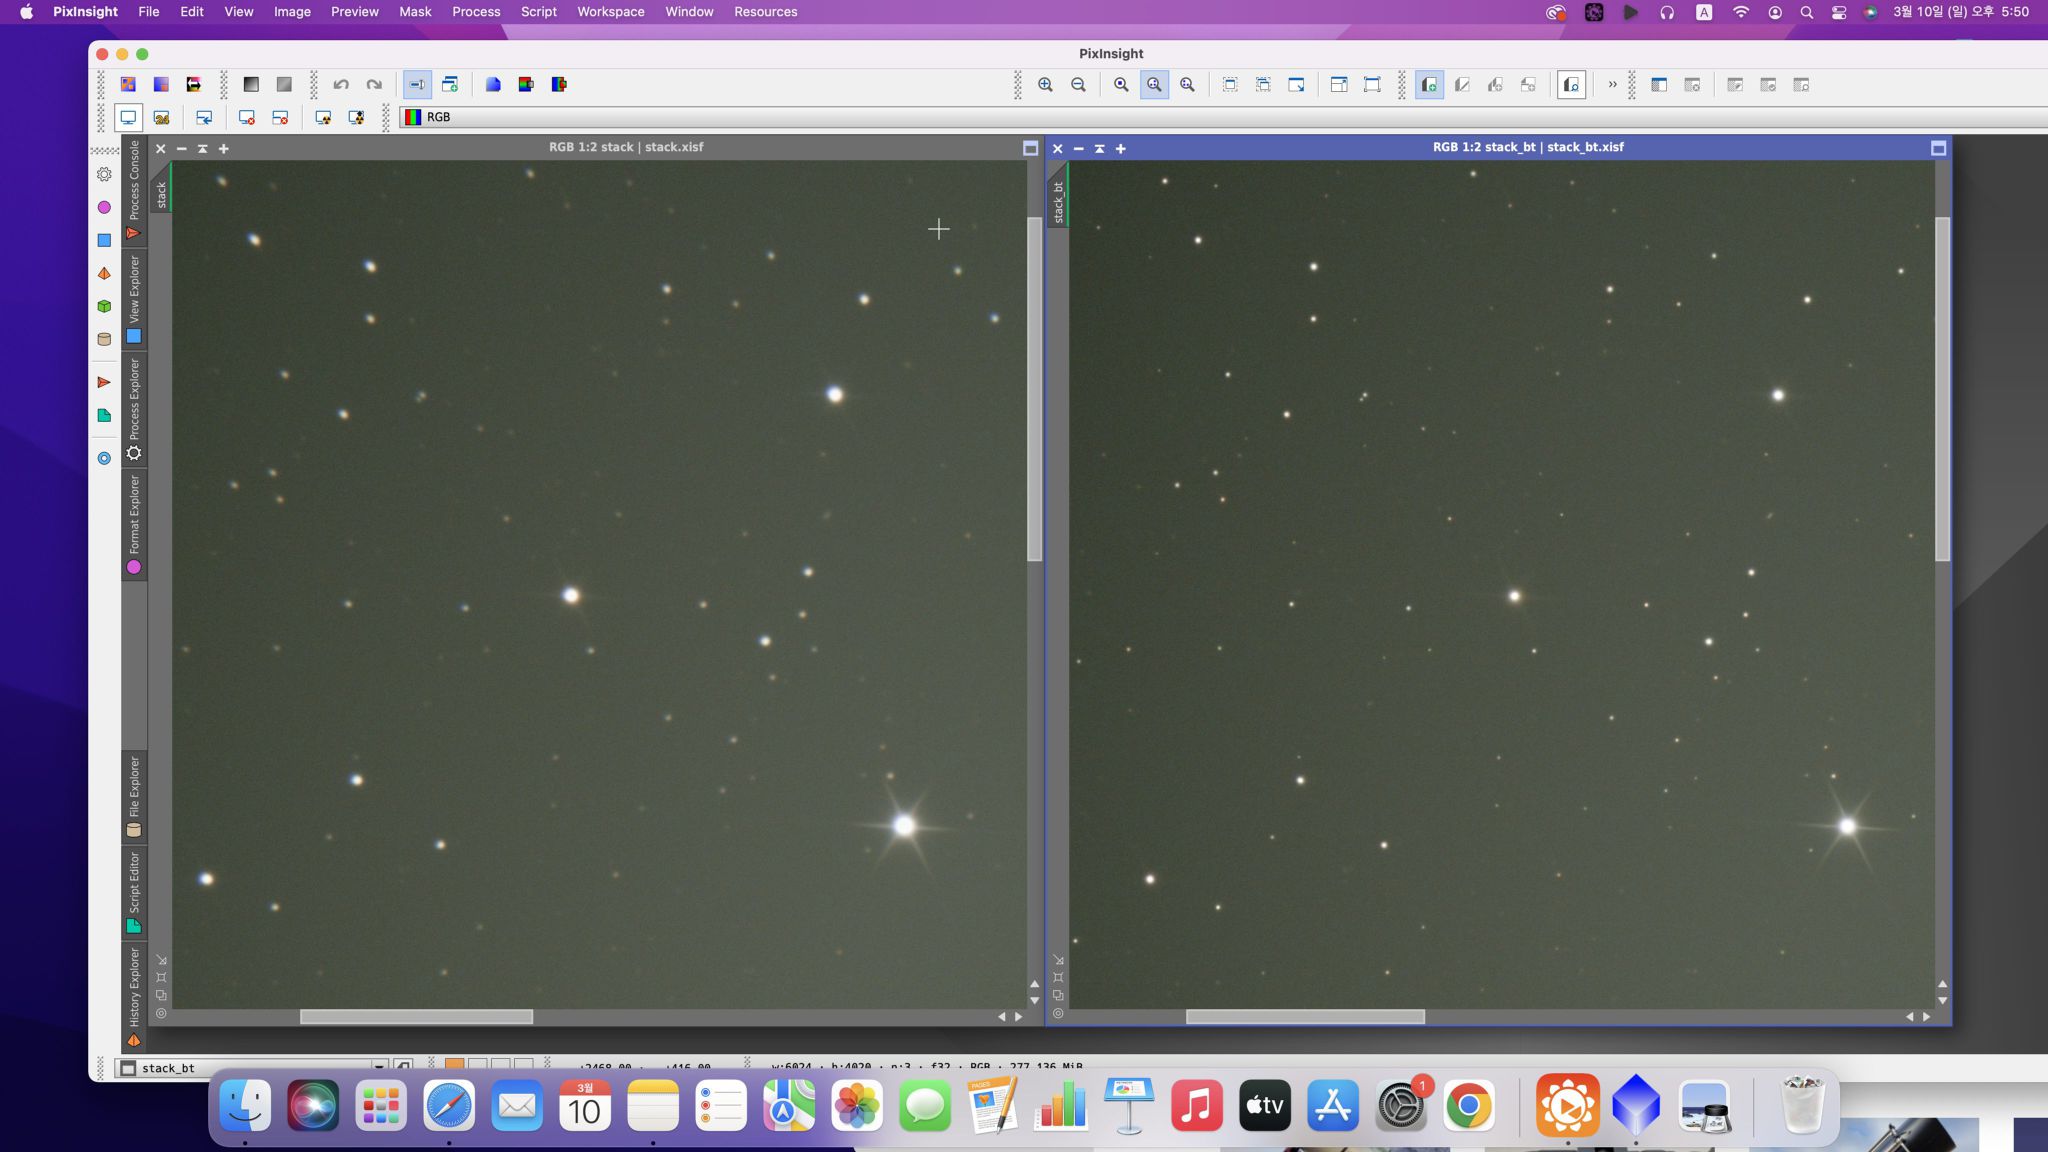Viewport: 2048px width, 1152px height.
Task: Open the Preview menu
Action: [x=355, y=12]
